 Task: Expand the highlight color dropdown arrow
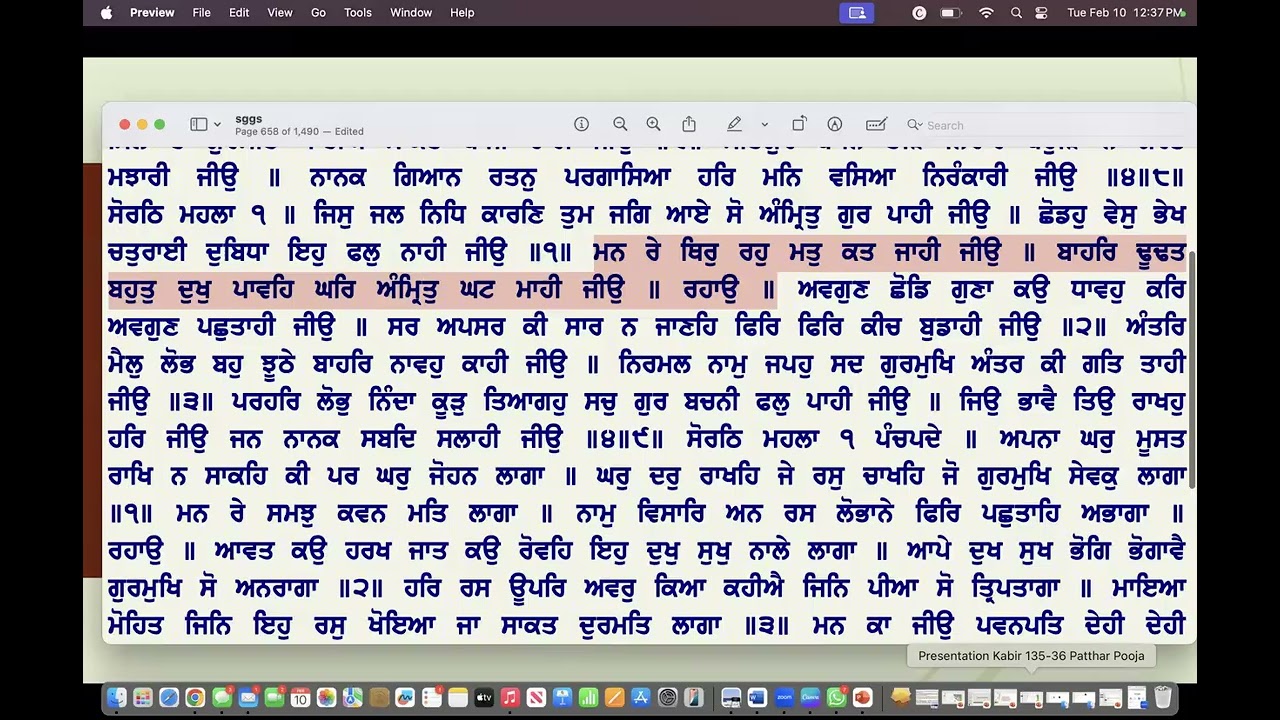(764, 125)
